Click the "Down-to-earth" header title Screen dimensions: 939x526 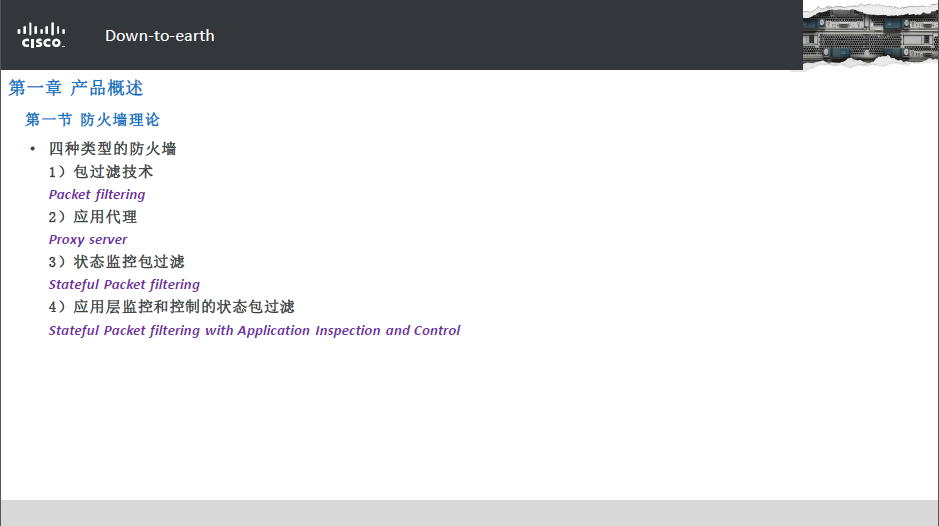[159, 36]
